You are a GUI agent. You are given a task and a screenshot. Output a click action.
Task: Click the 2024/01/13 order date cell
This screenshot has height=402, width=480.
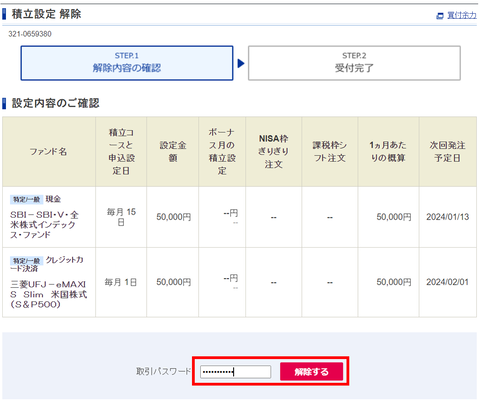pos(448,217)
